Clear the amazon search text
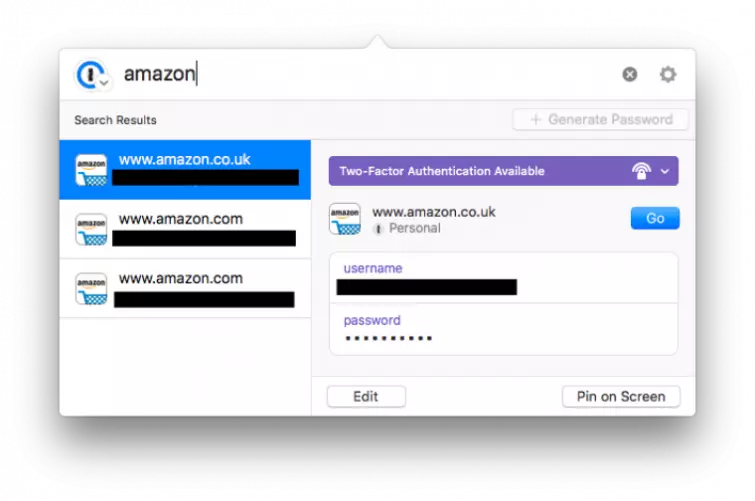 pyautogui.click(x=629, y=74)
